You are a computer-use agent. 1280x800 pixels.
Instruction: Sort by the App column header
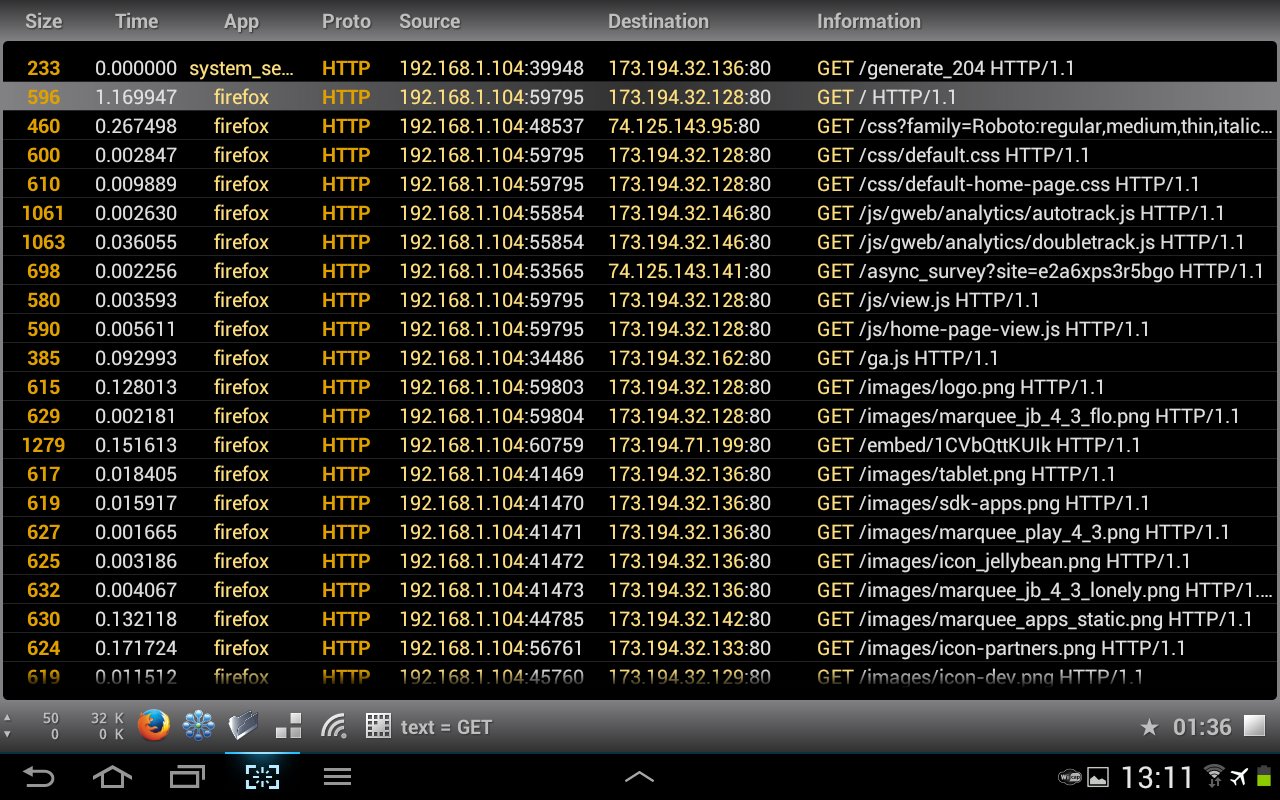point(241,22)
